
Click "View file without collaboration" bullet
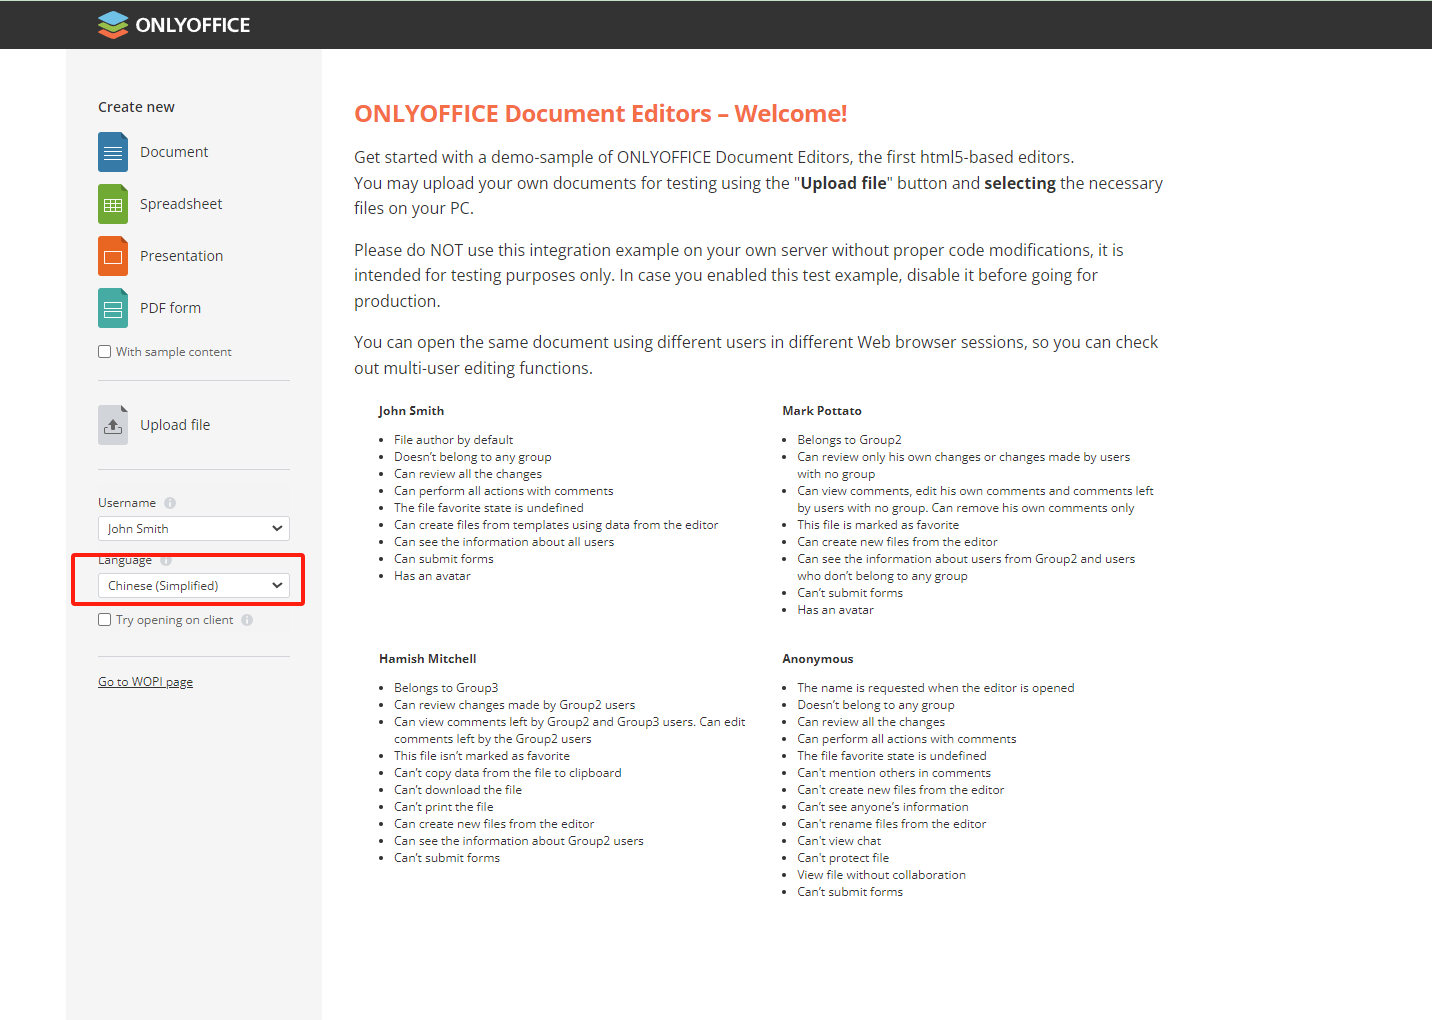tap(881, 875)
